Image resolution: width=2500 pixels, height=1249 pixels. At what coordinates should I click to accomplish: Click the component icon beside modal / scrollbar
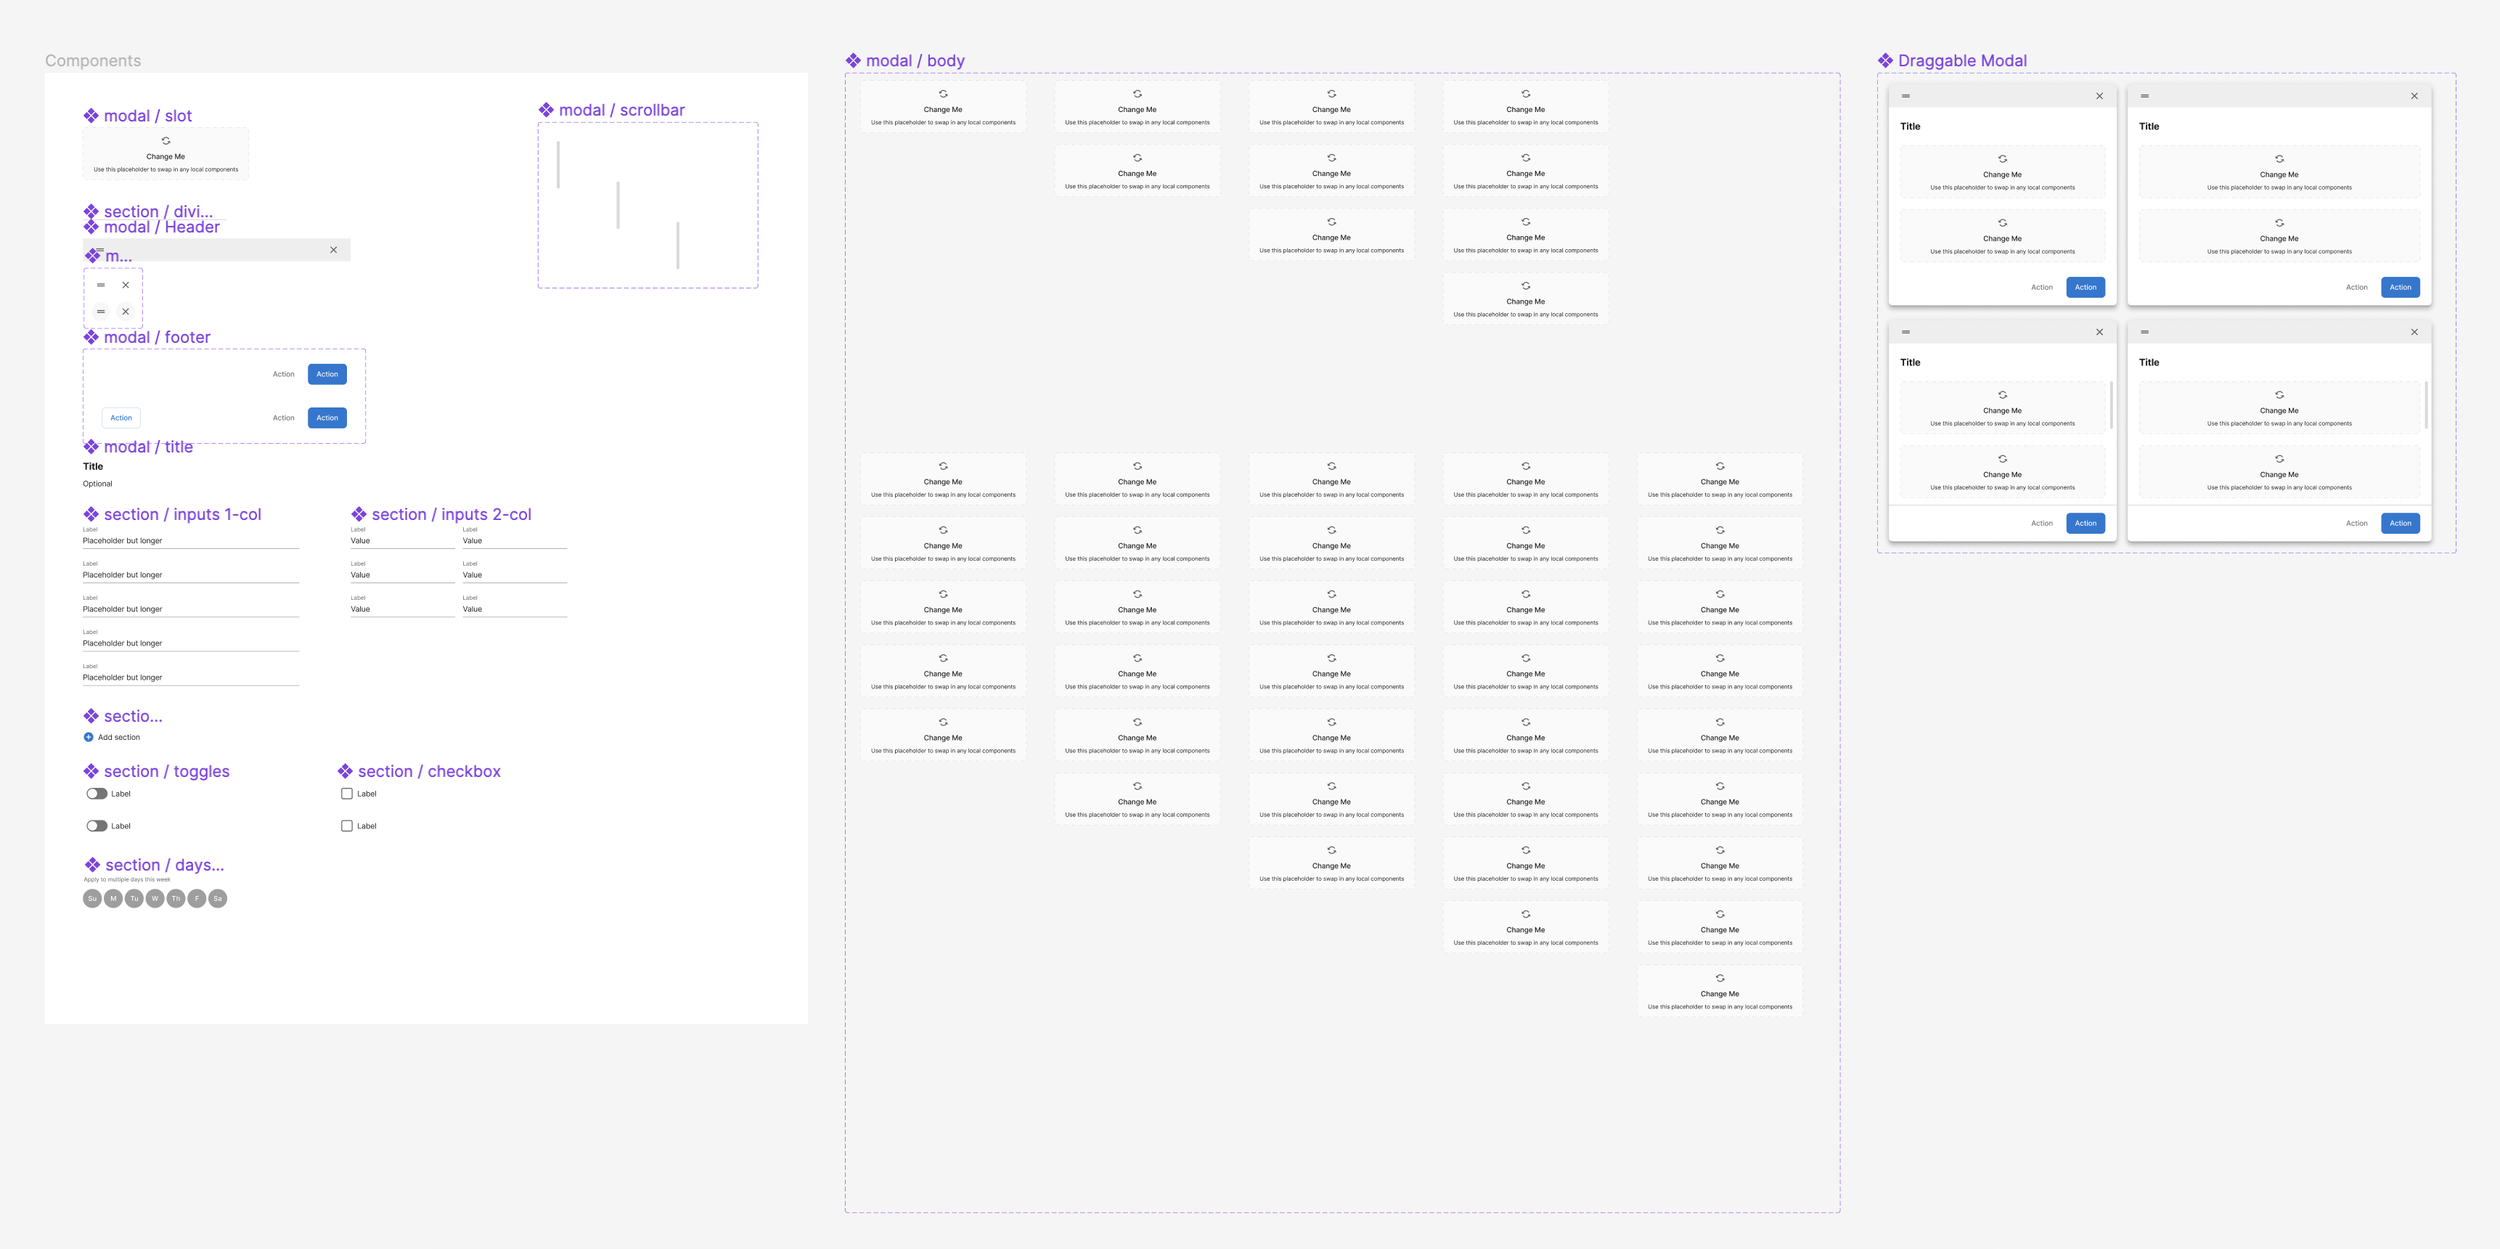pos(546,110)
